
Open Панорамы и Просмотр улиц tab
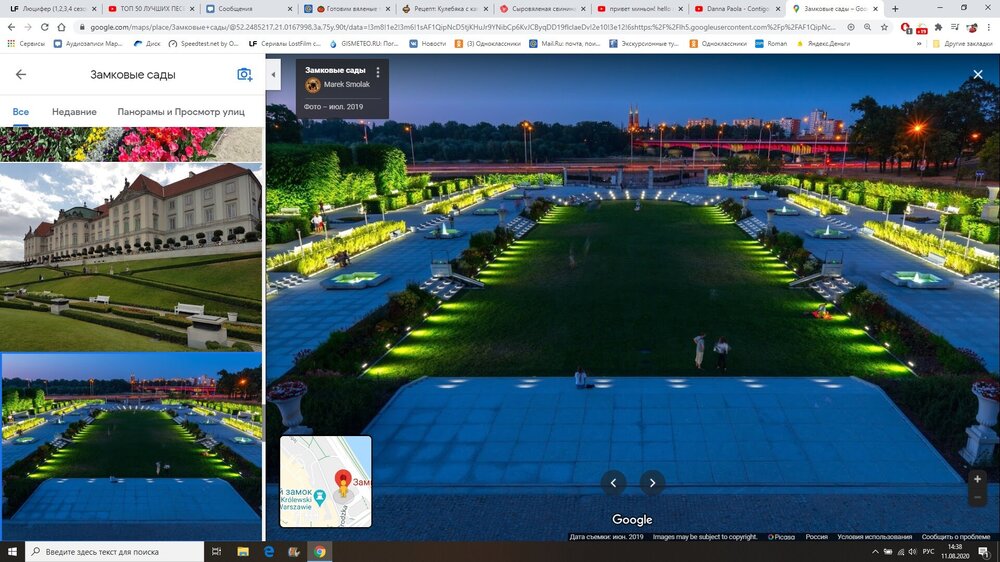coord(181,112)
